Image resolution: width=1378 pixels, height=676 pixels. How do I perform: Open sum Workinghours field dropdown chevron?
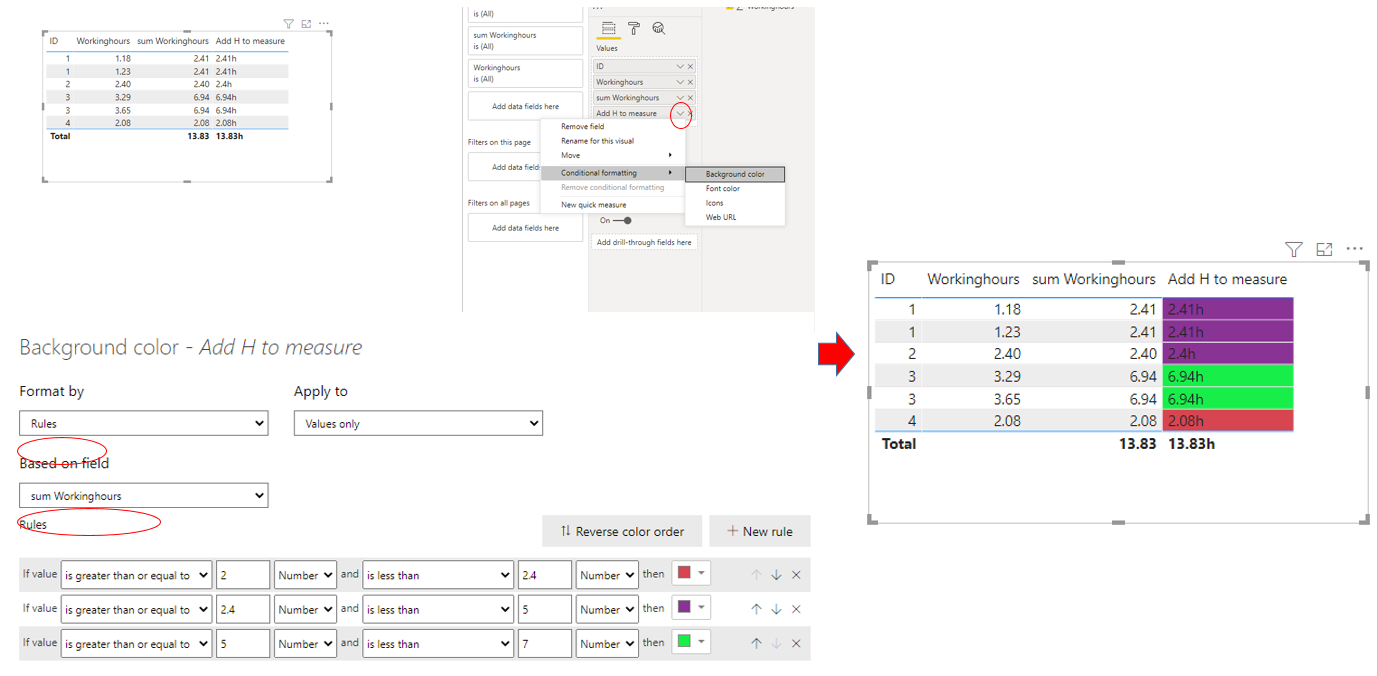(x=680, y=98)
